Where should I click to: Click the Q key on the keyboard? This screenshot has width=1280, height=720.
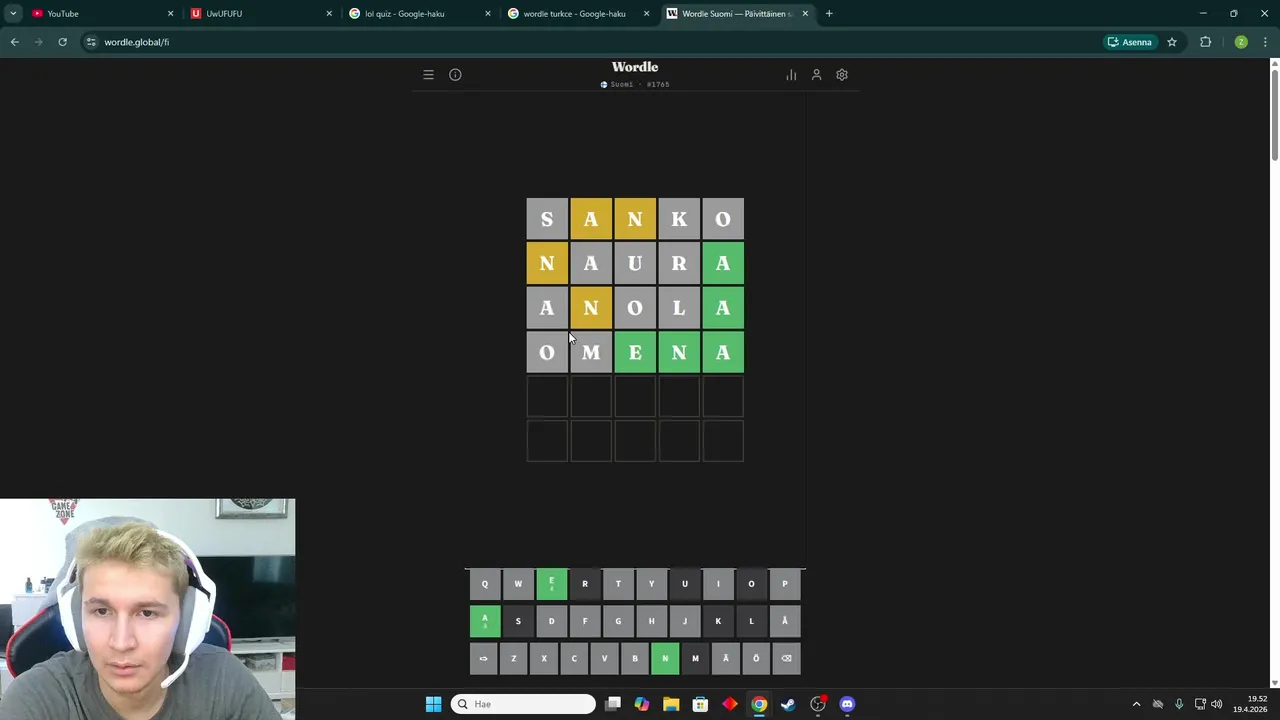pos(485,584)
